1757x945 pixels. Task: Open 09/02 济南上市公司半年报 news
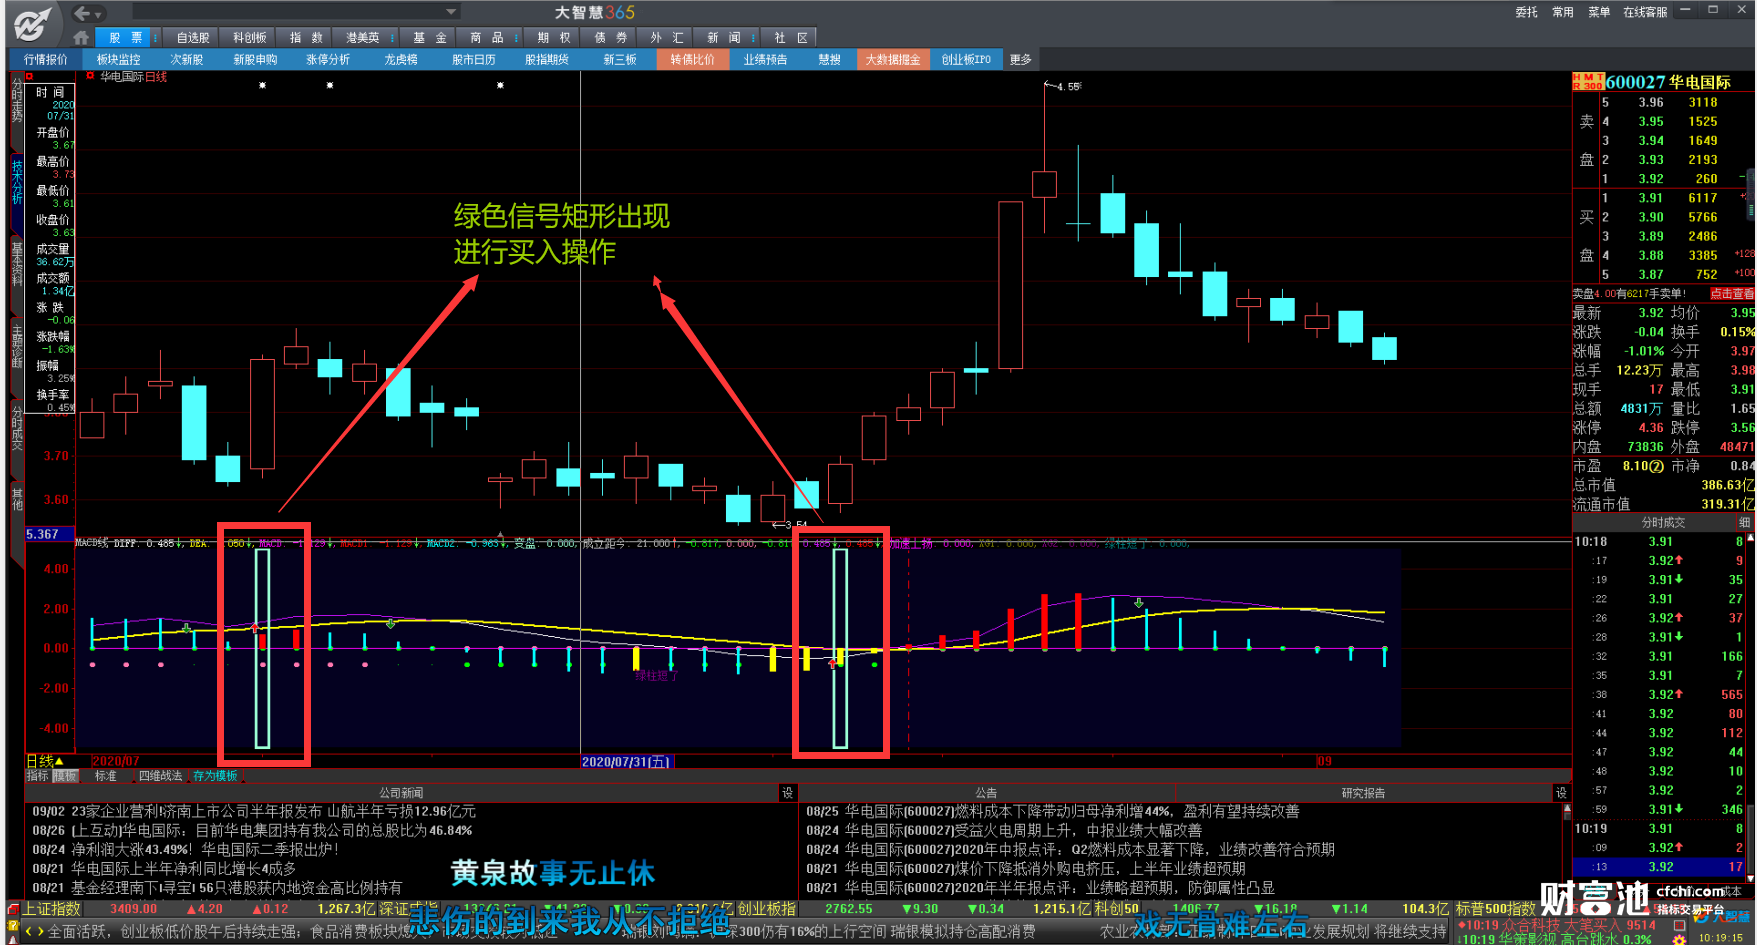pyautogui.click(x=254, y=811)
